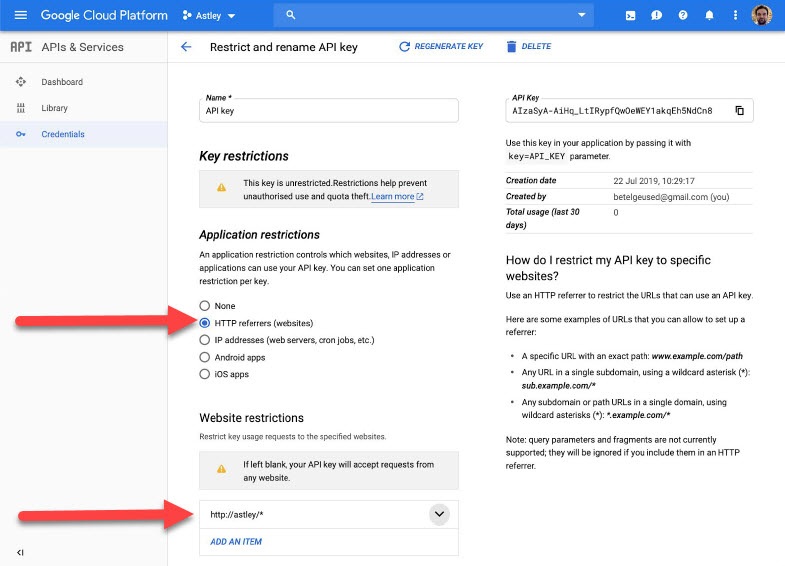Screen dimensions: 785x566
Task: Select the None application restriction
Action: click(205, 306)
